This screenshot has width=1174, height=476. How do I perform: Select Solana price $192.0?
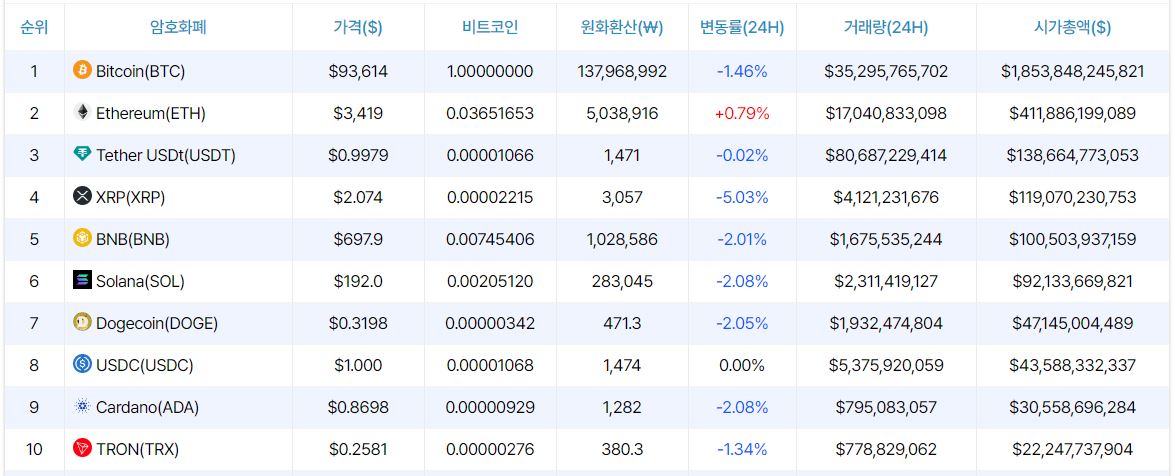(x=358, y=281)
